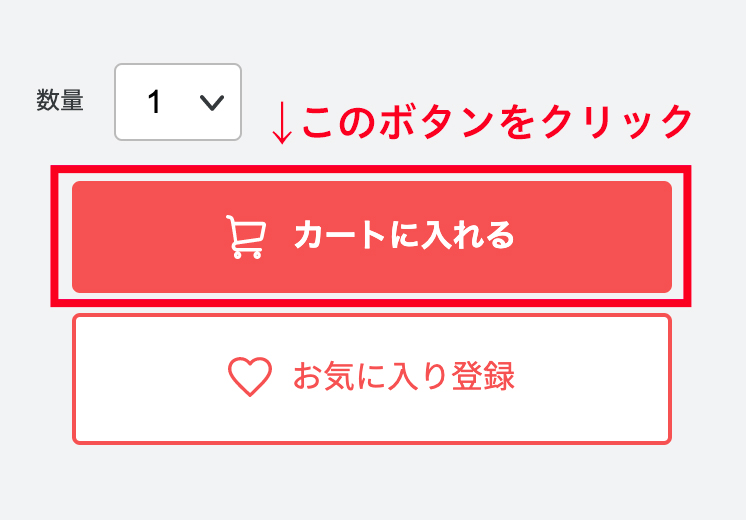The height and width of the screenshot is (520, 746).
Task: Click the chevron arrow in quantity selector
Action: pyautogui.click(x=212, y=102)
